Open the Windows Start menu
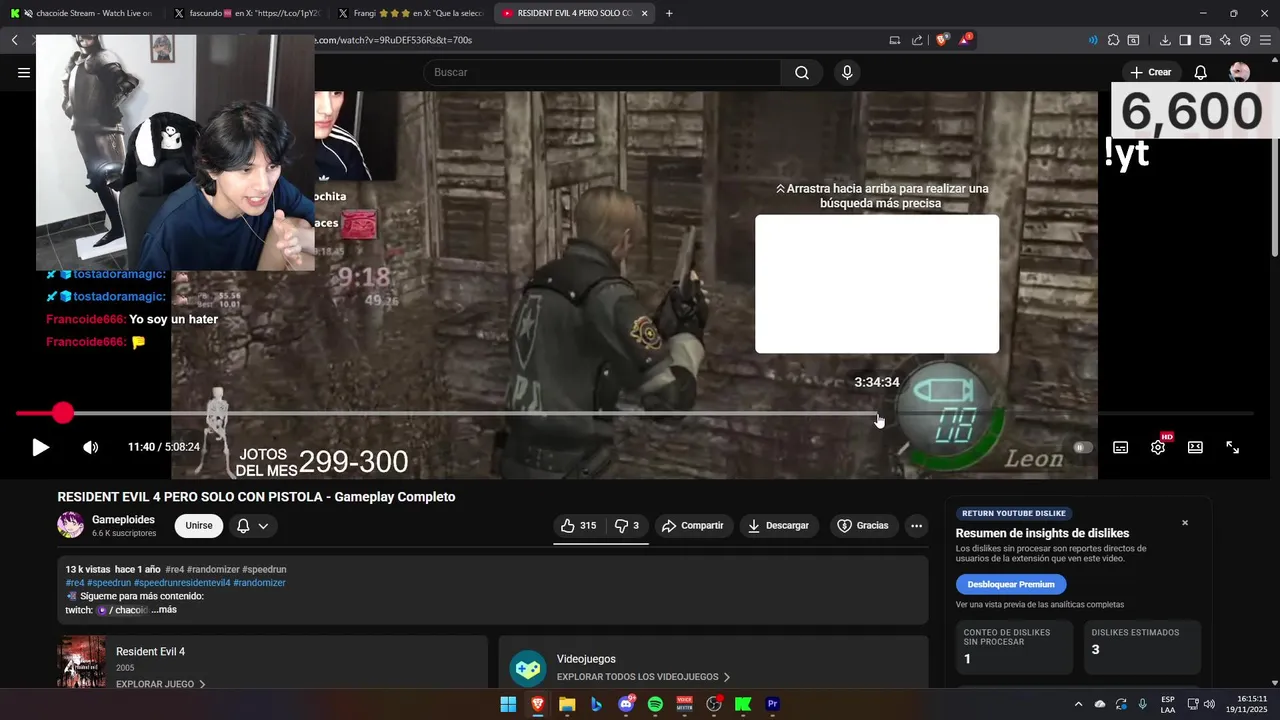The width and height of the screenshot is (1280, 720). pos(508,704)
